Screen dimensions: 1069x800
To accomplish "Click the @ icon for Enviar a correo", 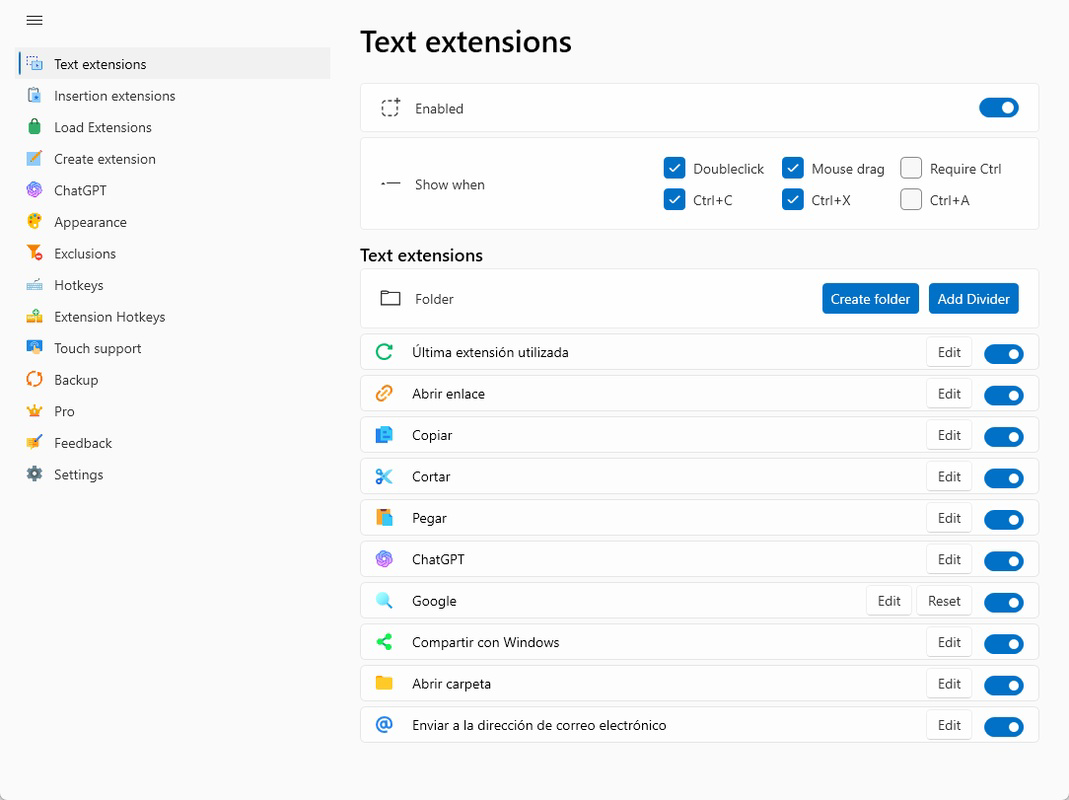I will point(385,724).
